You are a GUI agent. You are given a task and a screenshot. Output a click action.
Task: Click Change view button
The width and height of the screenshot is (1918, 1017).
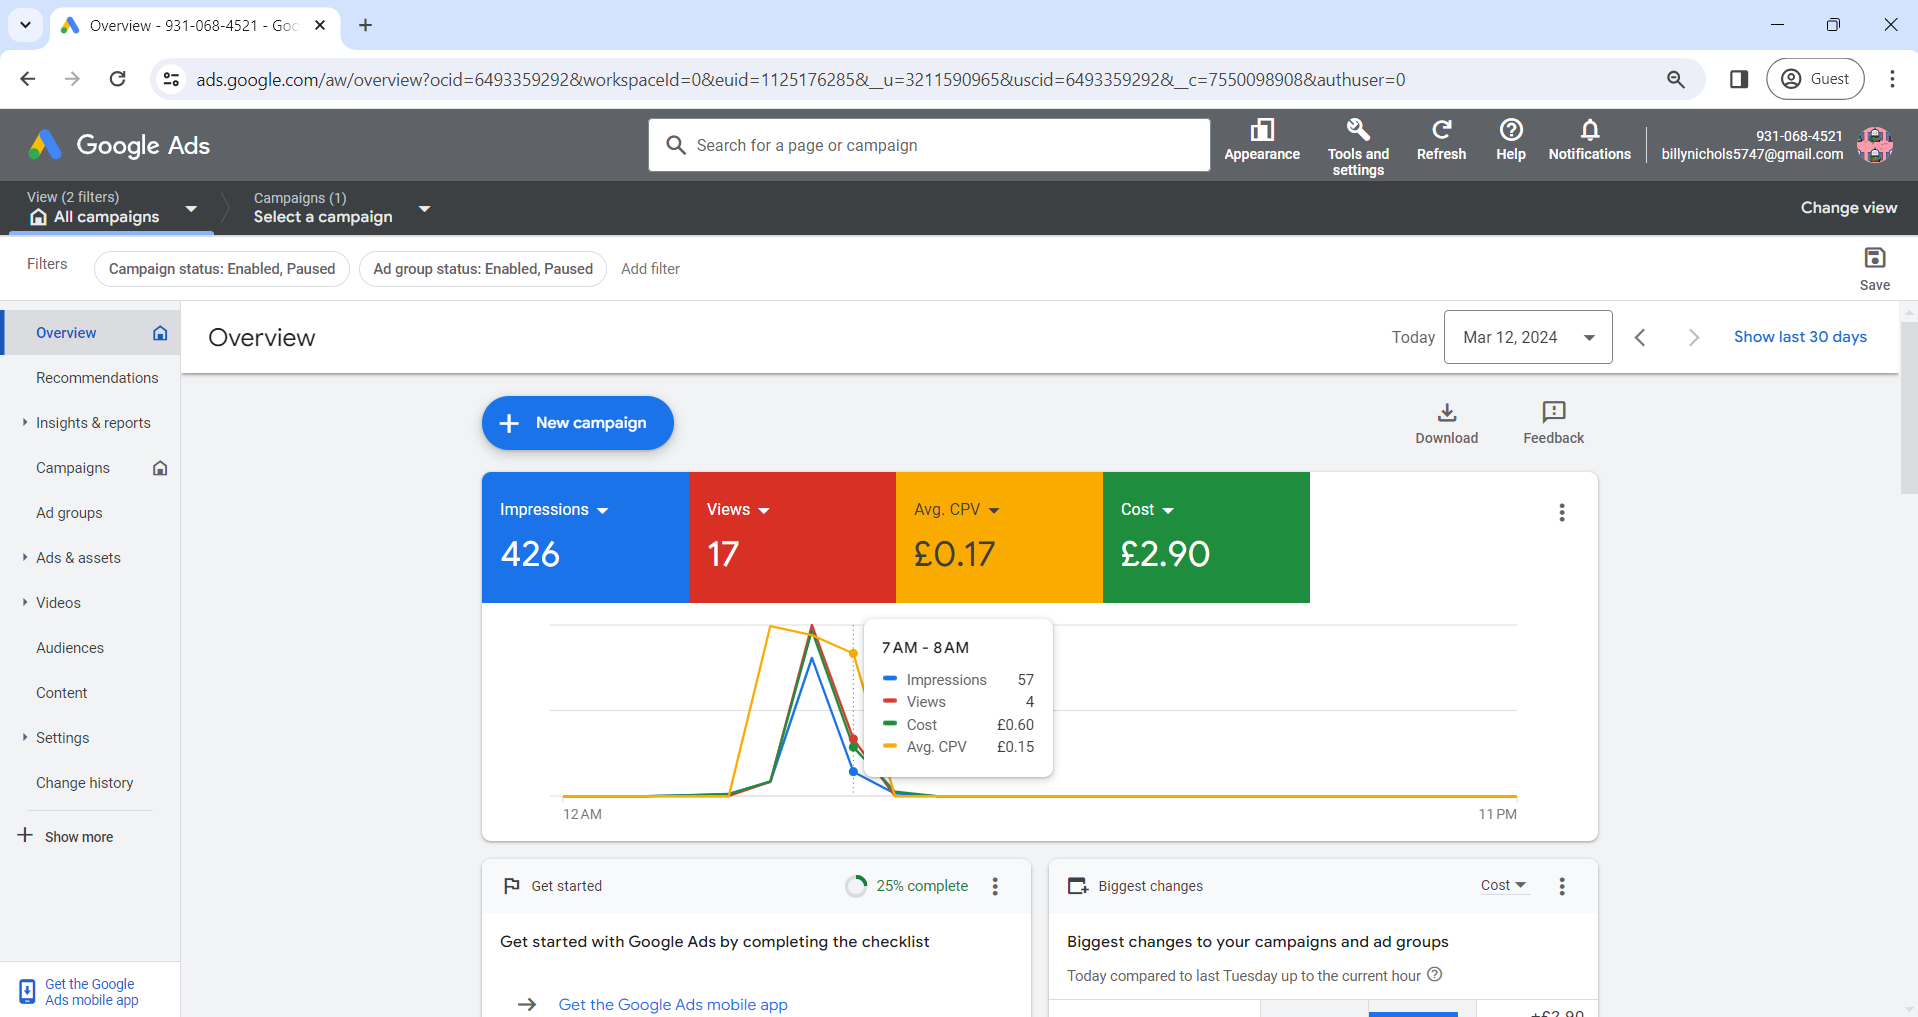click(1848, 208)
